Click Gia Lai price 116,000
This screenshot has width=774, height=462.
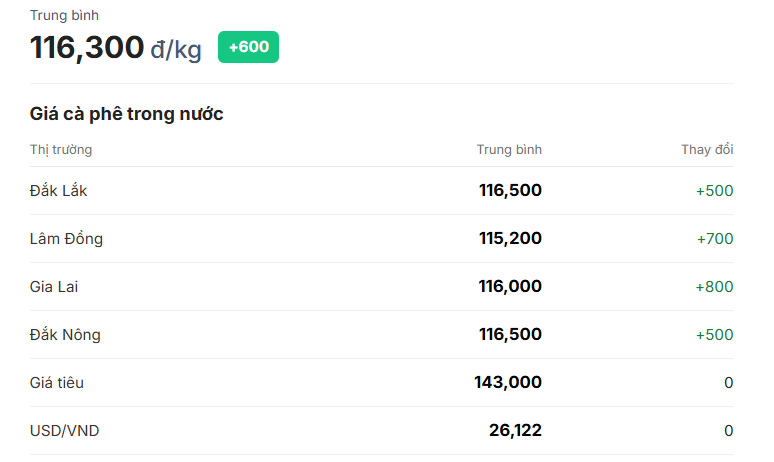pyautogui.click(x=510, y=287)
